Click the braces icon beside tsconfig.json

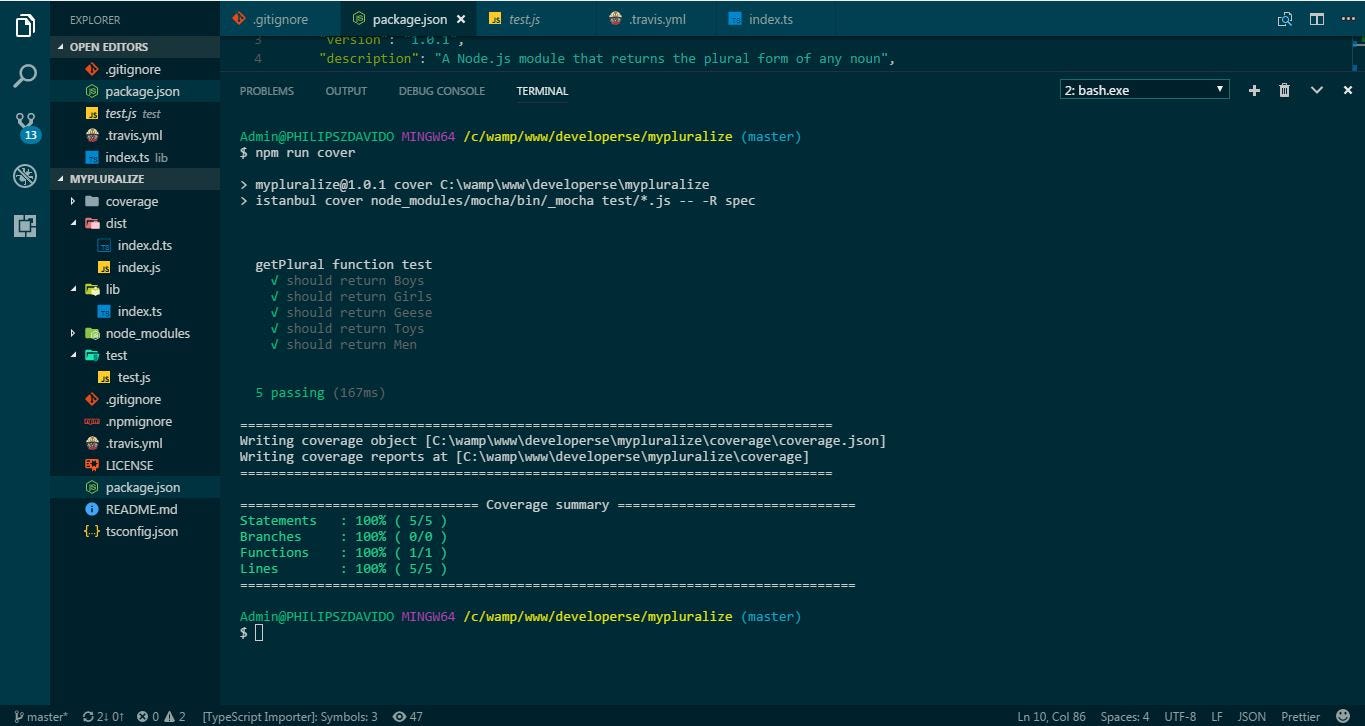(93, 531)
